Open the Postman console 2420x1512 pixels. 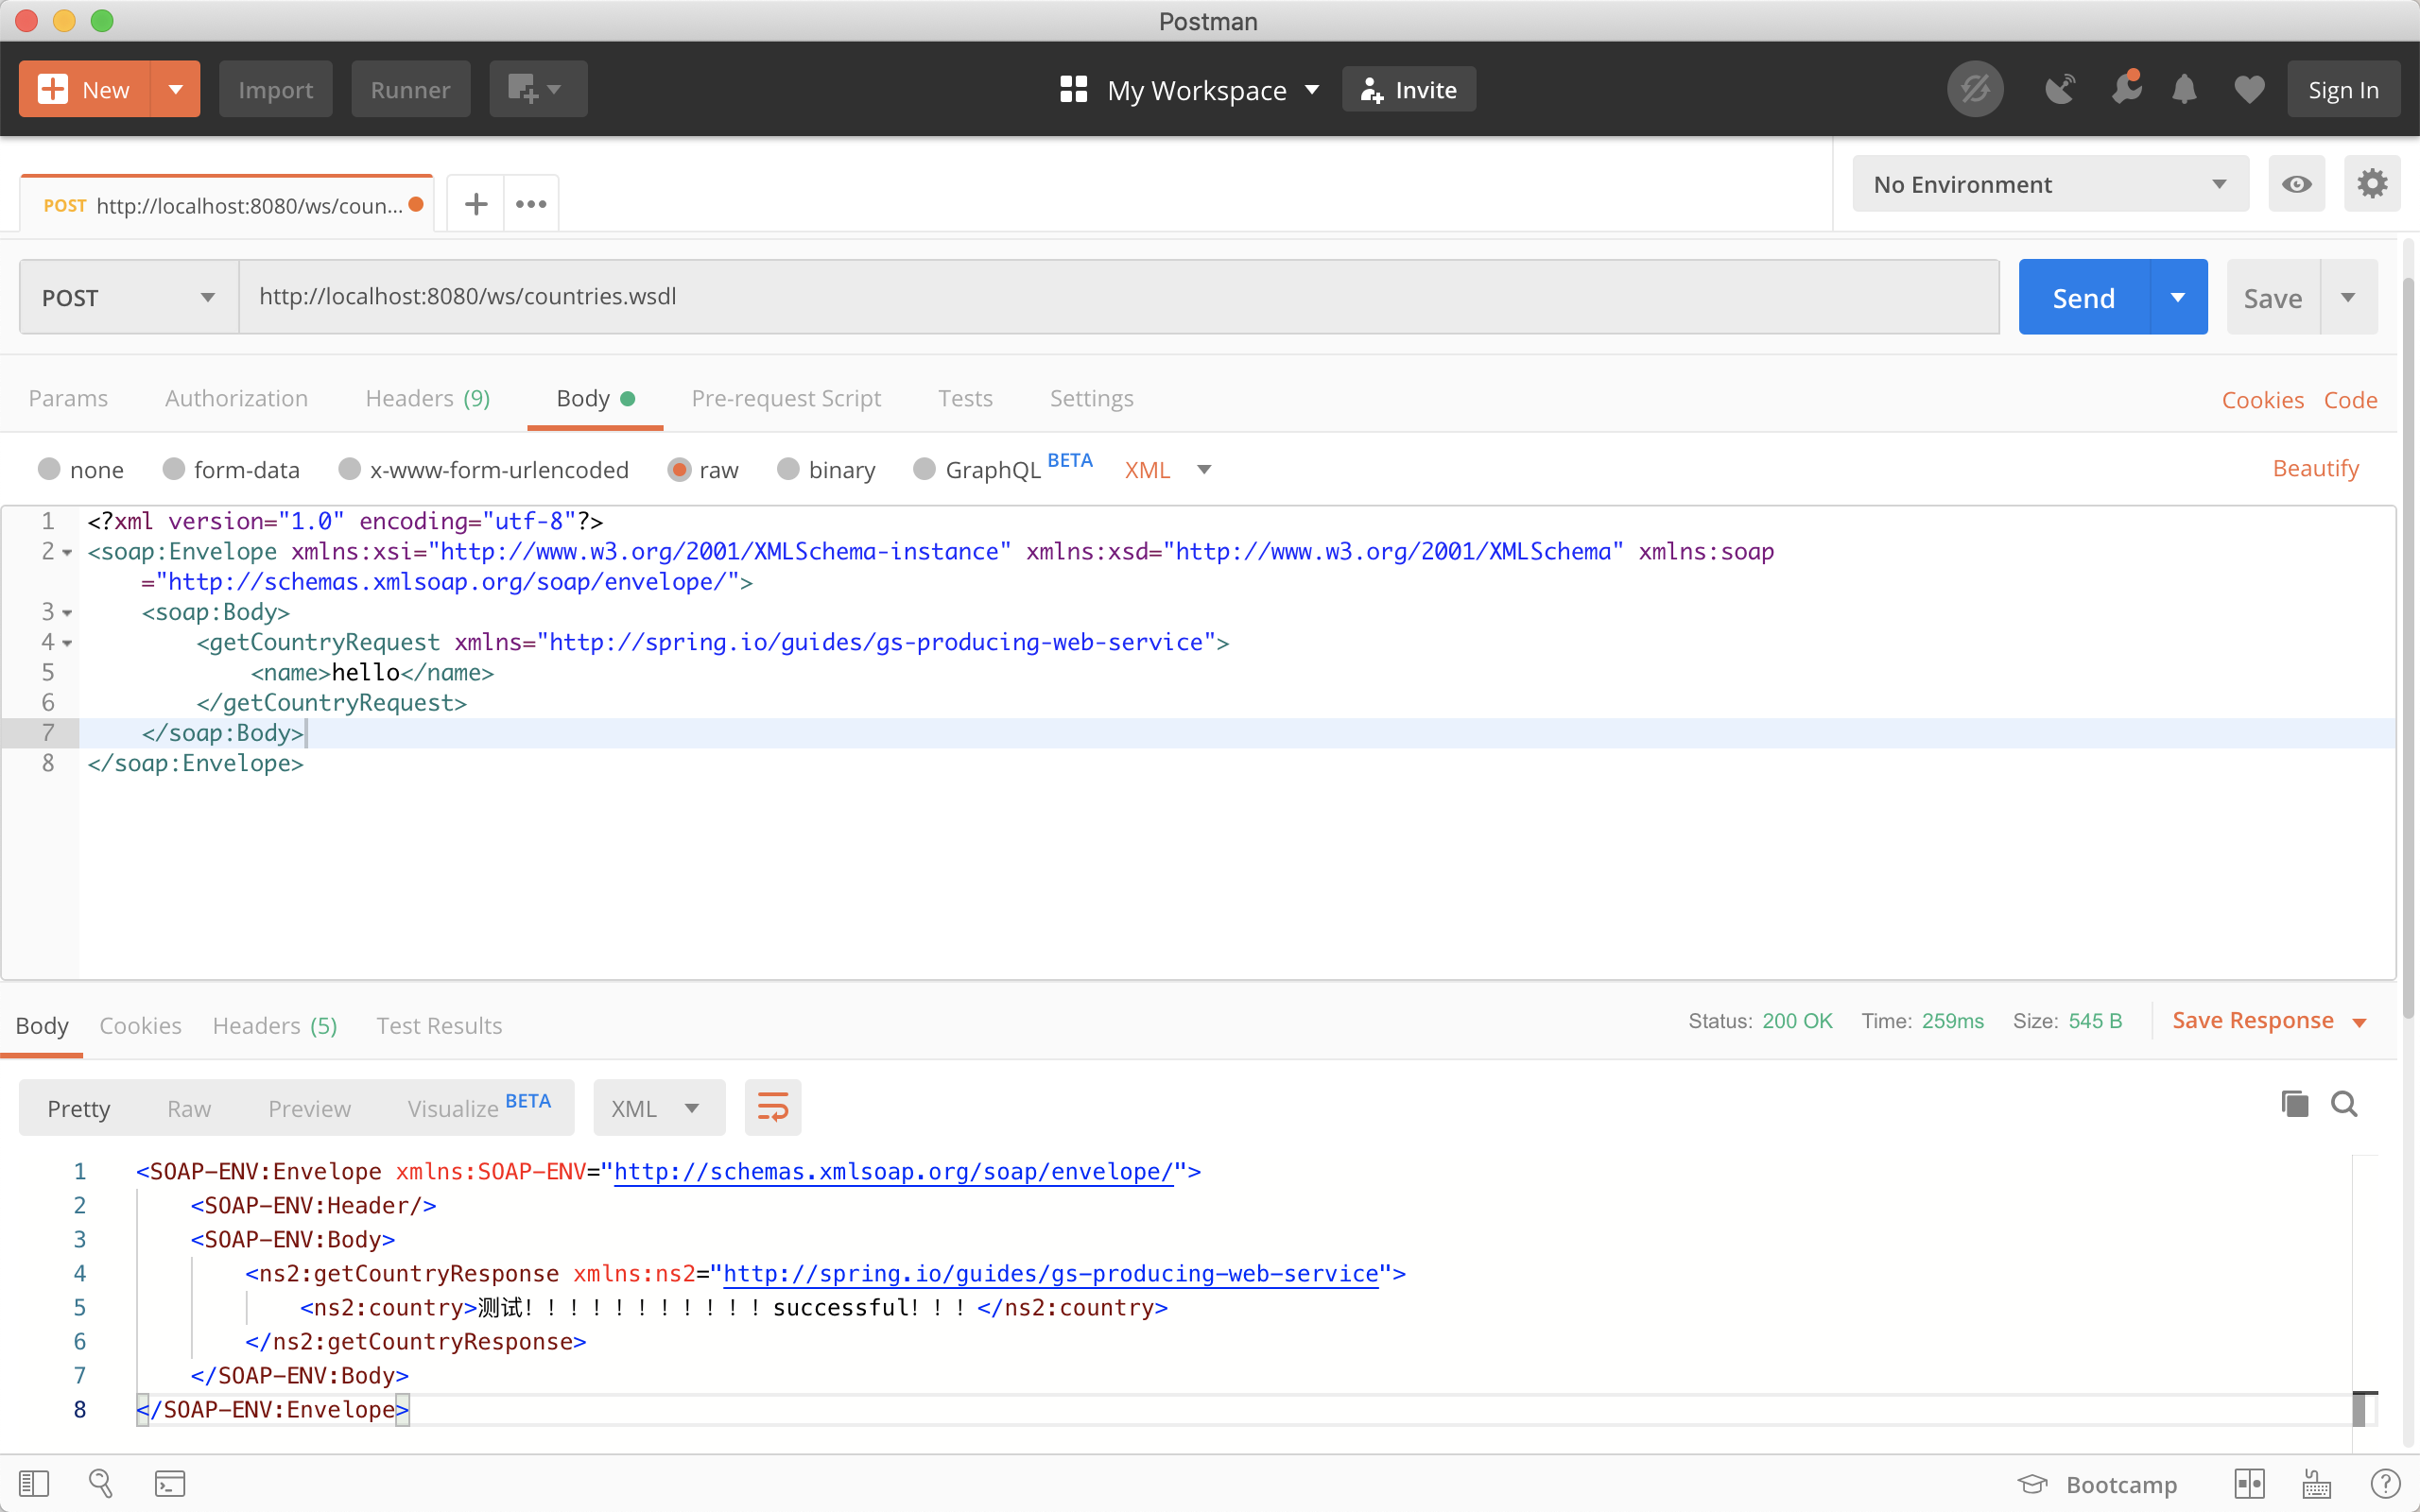170,1483
